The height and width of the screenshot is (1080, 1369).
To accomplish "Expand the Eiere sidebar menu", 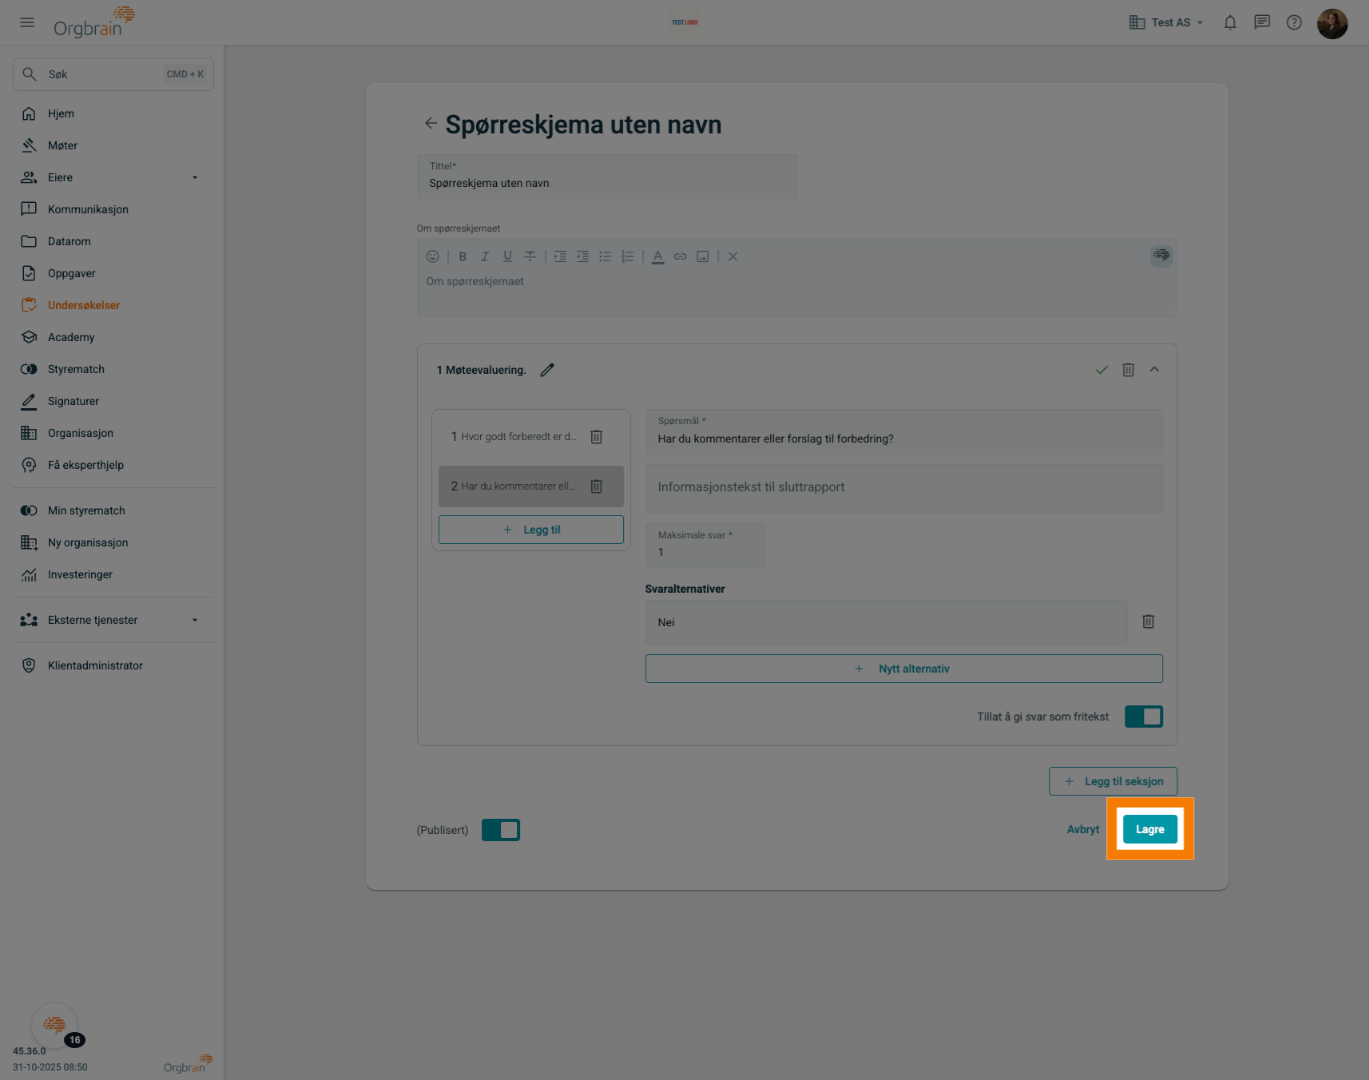I will click(x=195, y=178).
